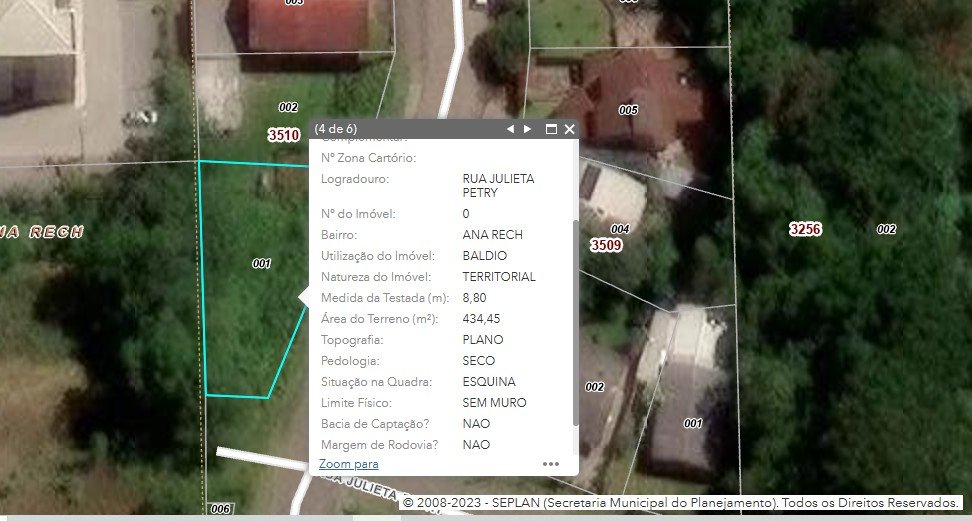972x521 pixels.
Task: Click the SEPLAN copyright attribution text
Action: (x=682, y=502)
